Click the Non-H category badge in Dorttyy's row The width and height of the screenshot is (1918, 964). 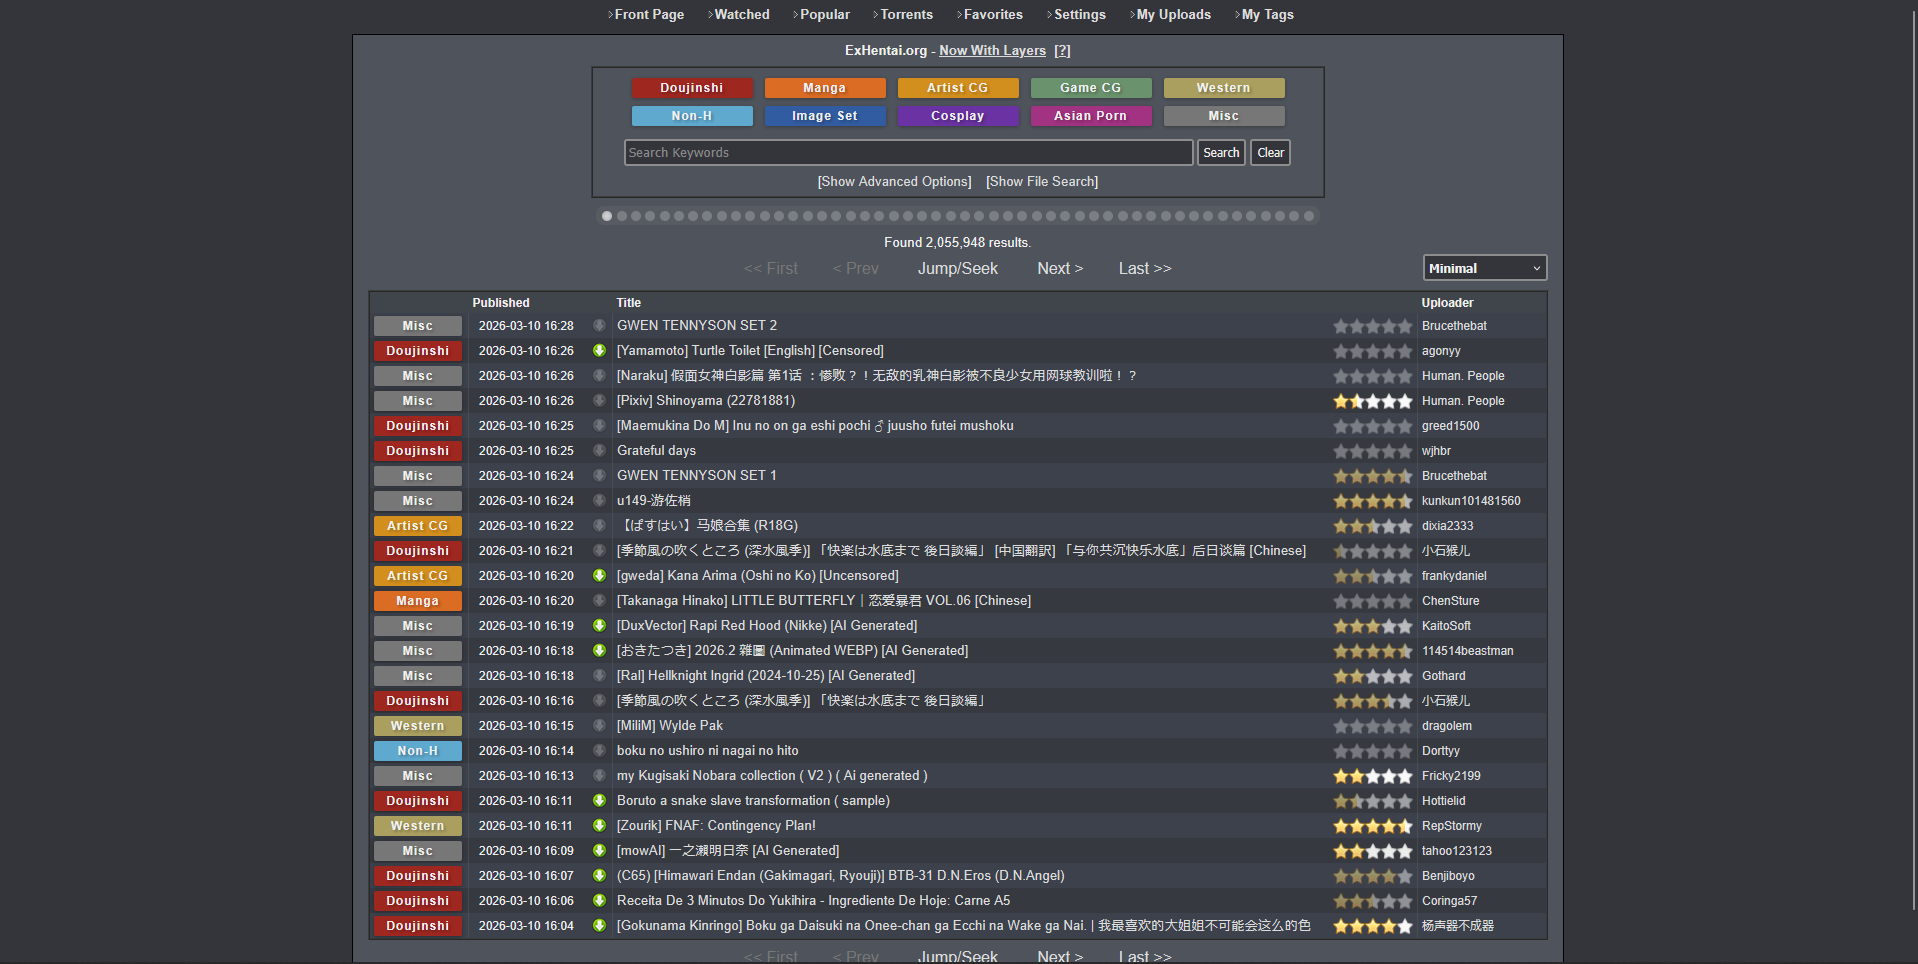coord(418,751)
